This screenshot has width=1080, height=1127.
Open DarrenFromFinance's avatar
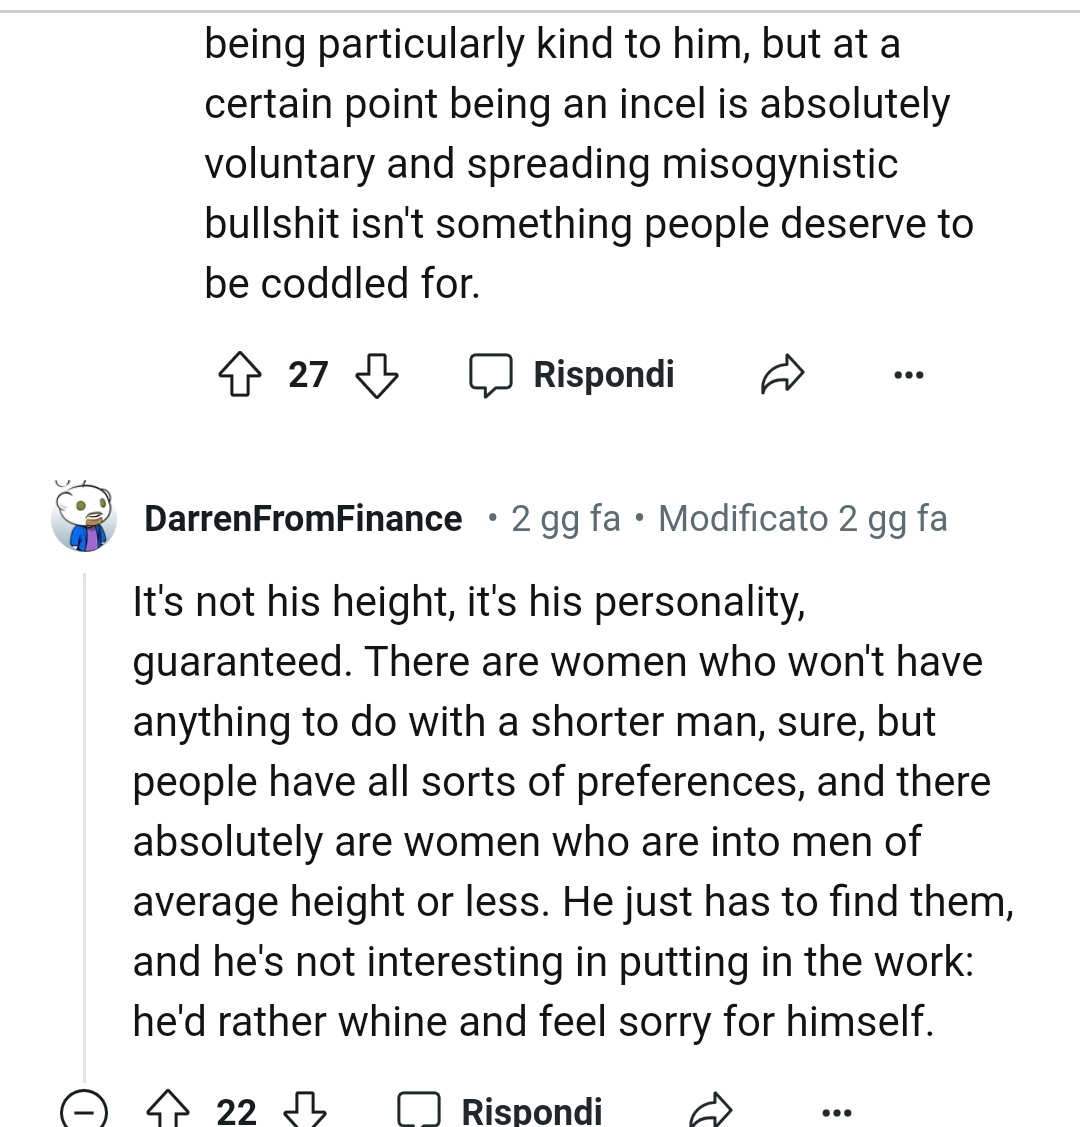(84, 516)
